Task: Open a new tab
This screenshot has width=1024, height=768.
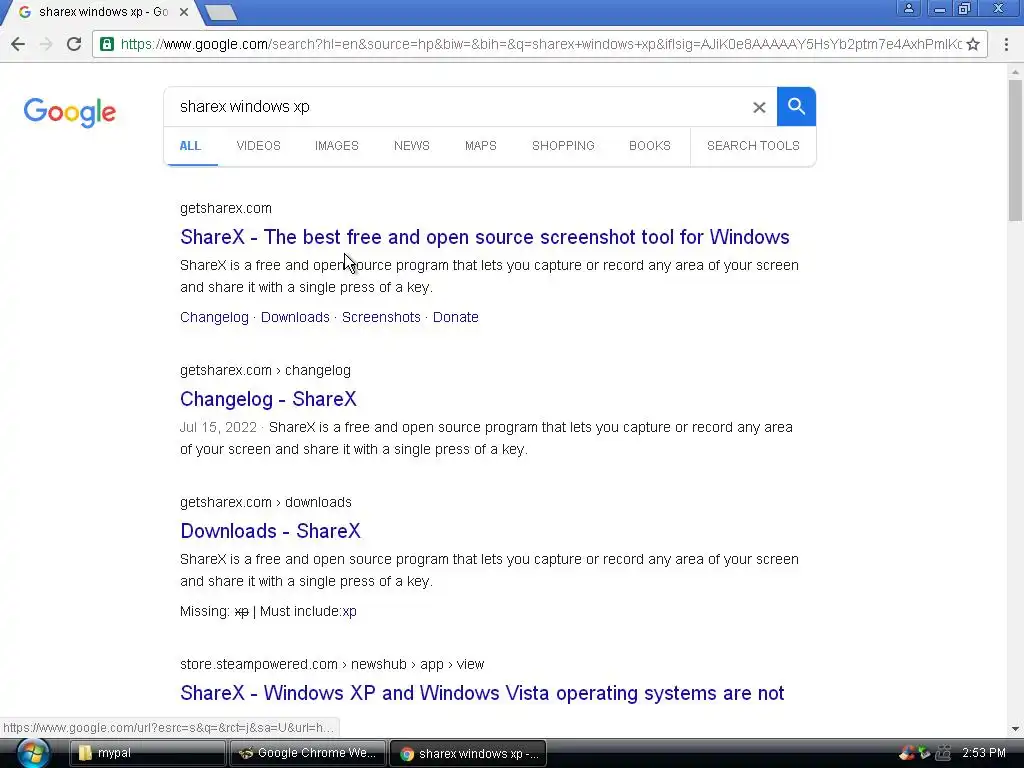Action: point(221,12)
